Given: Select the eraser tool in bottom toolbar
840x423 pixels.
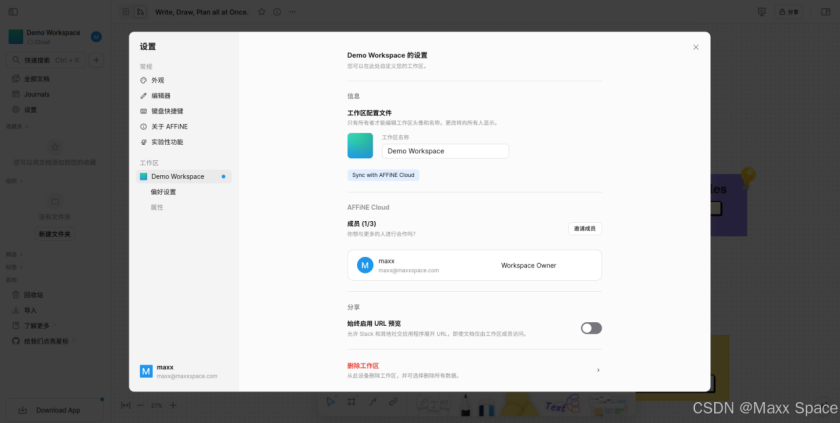Looking at the screenshot, I should click(486, 410).
